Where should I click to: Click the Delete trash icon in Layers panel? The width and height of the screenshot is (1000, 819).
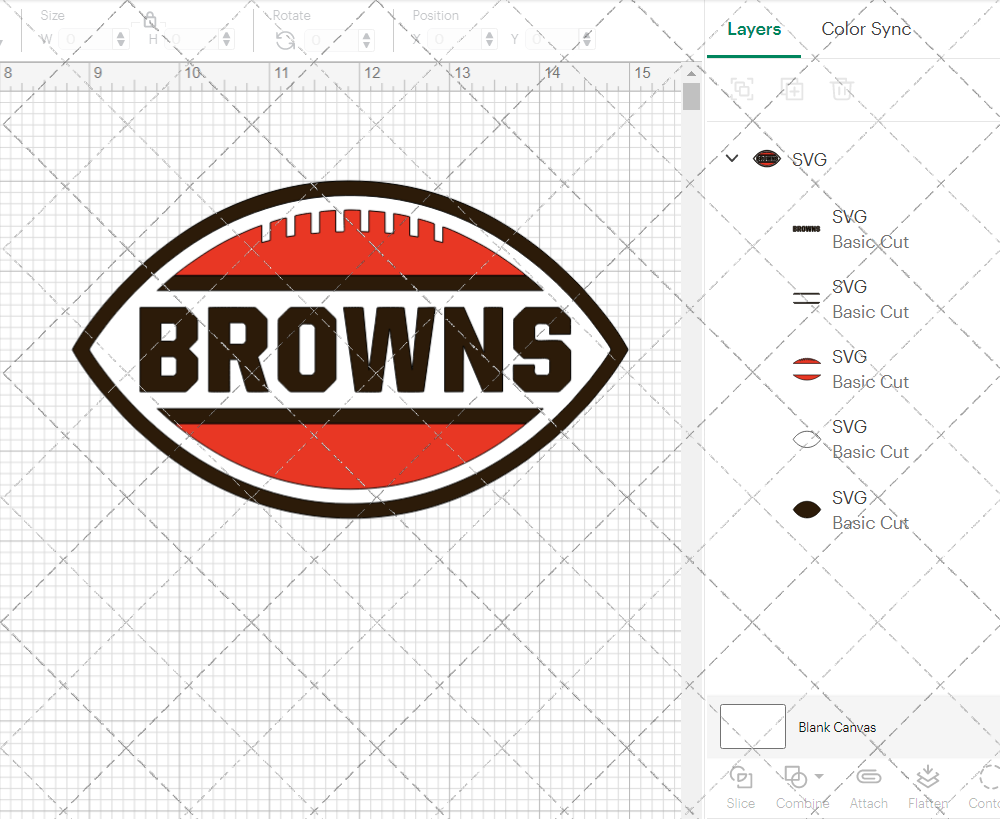pyautogui.click(x=842, y=89)
